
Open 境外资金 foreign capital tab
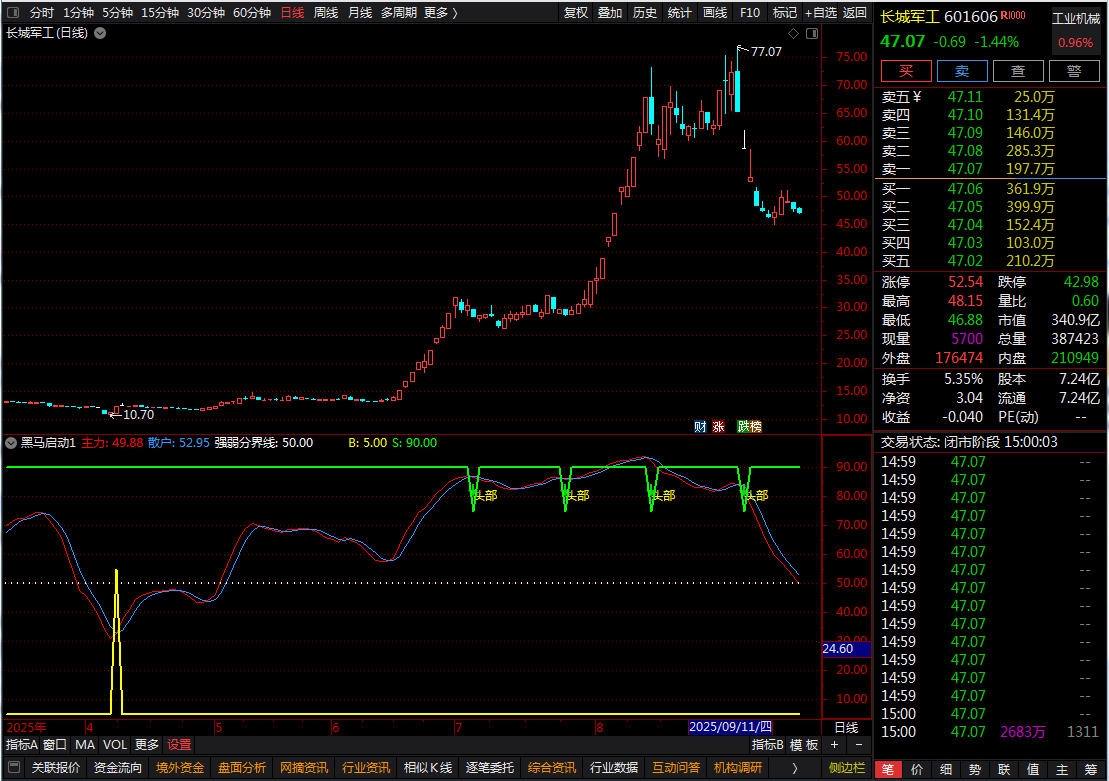click(x=180, y=768)
